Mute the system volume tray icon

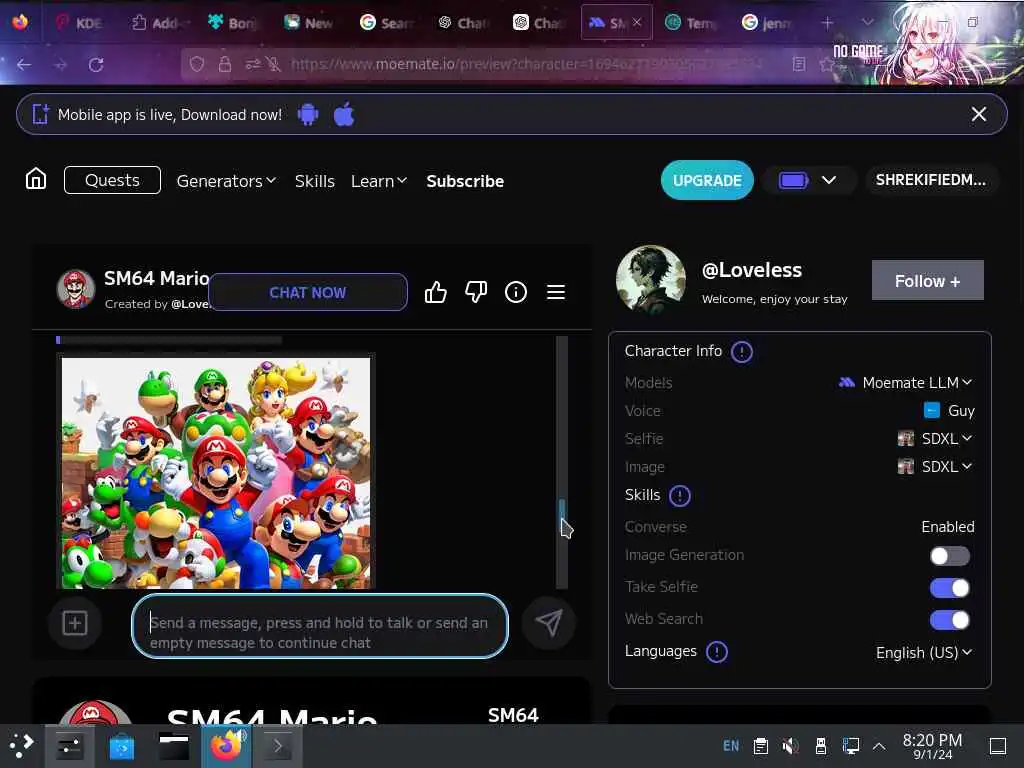pos(790,746)
